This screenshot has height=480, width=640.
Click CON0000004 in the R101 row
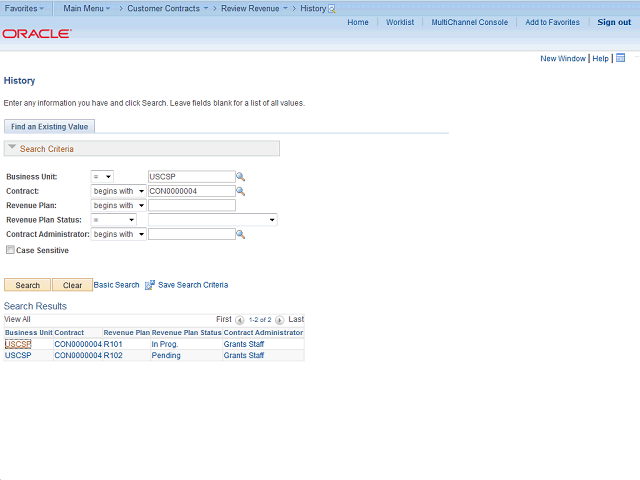click(78, 344)
